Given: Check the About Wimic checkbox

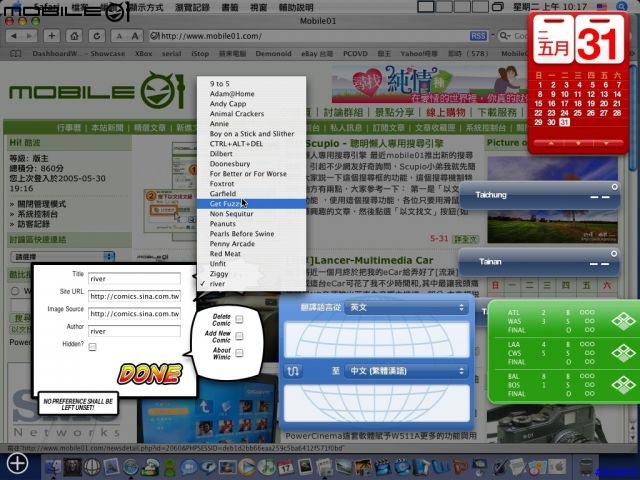Looking at the screenshot, I should pyautogui.click(x=239, y=353).
